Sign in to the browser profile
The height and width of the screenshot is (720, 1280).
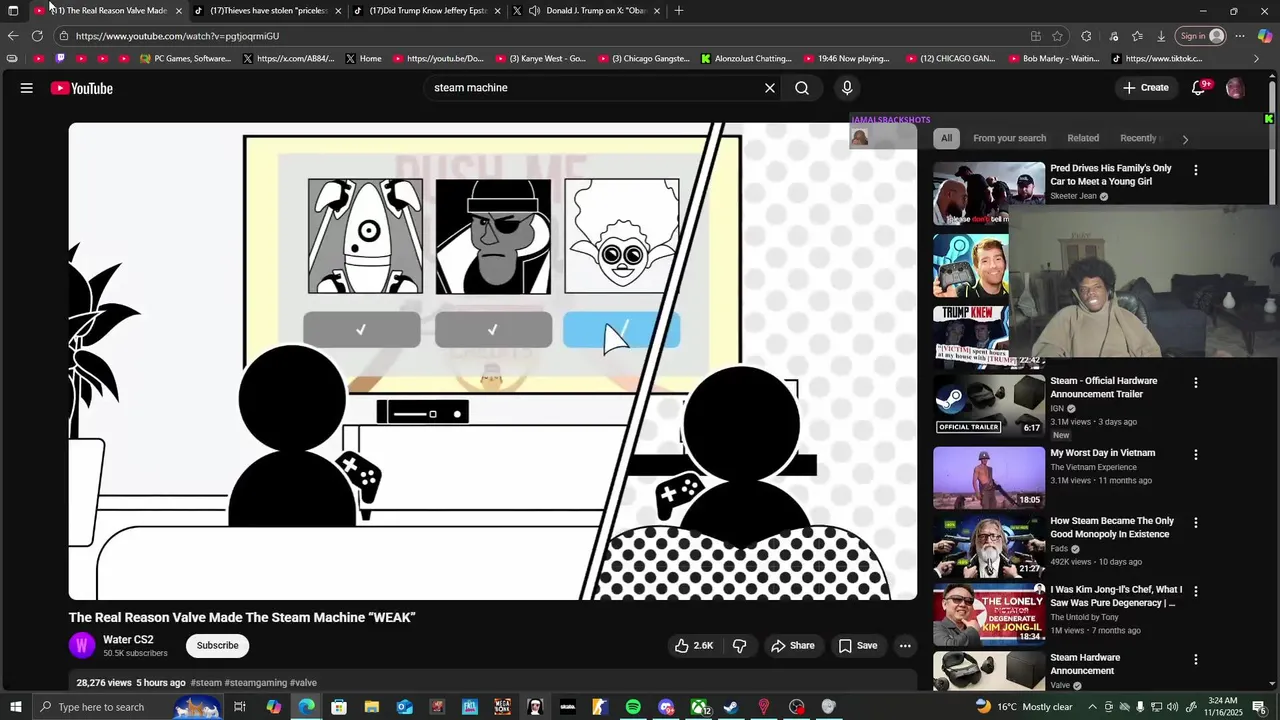click(1201, 36)
